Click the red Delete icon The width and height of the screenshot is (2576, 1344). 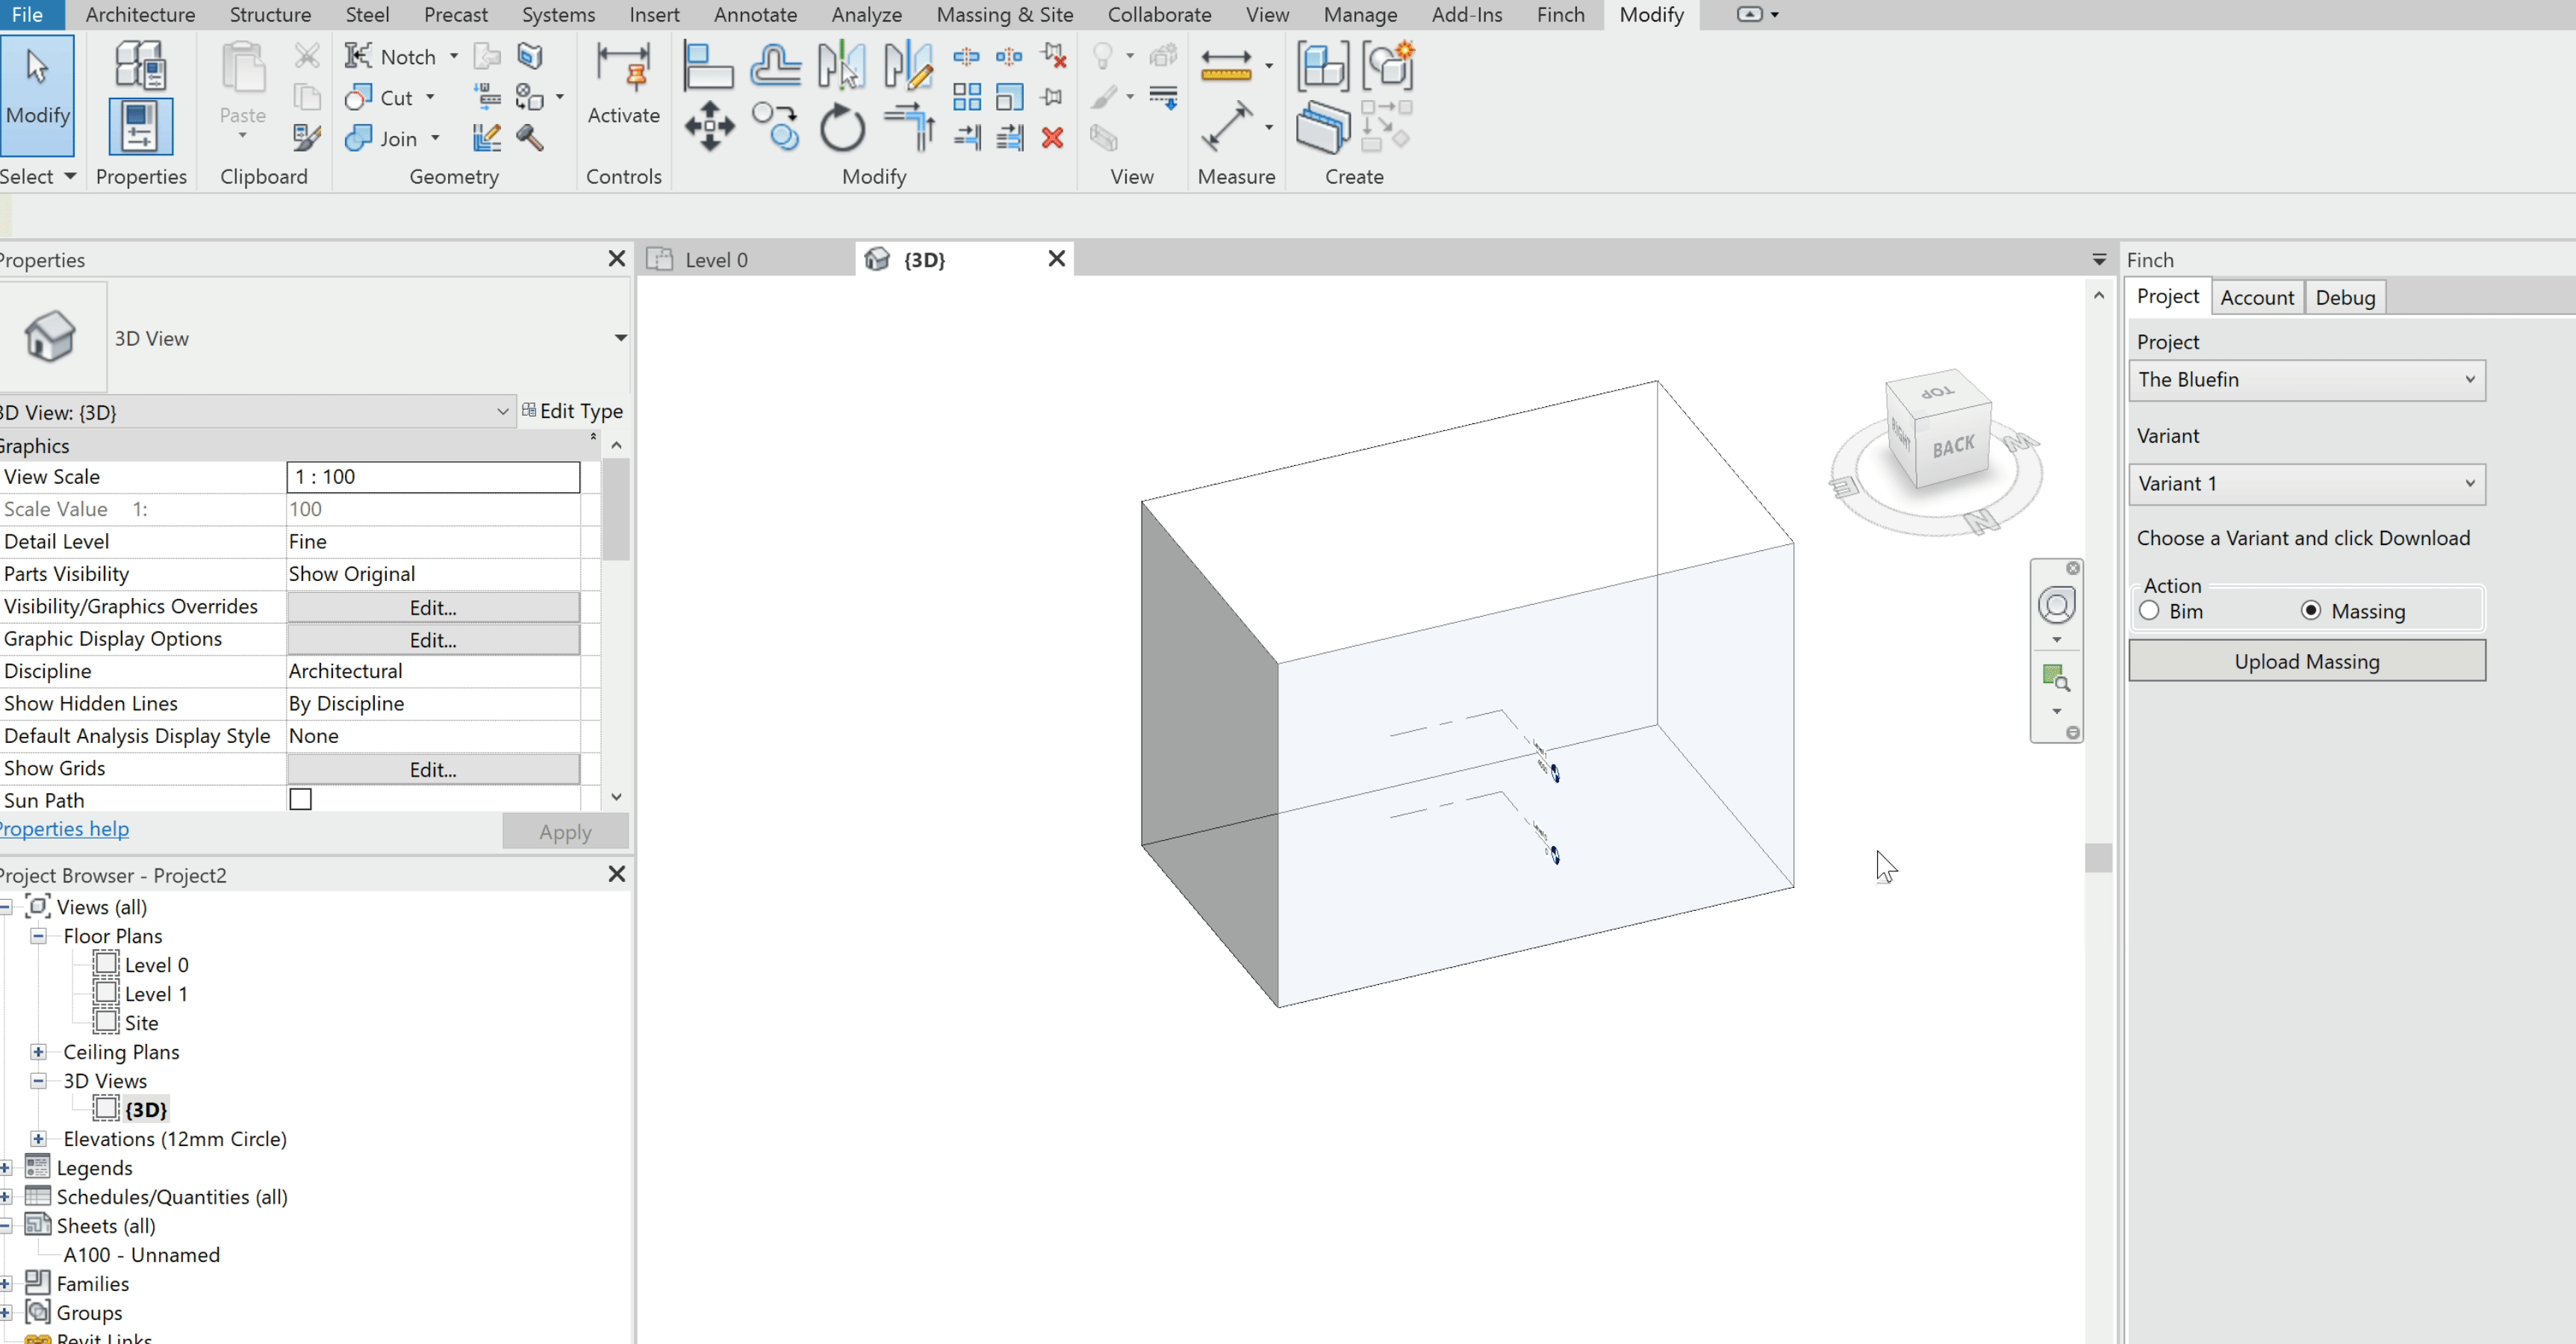coord(1052,137)
